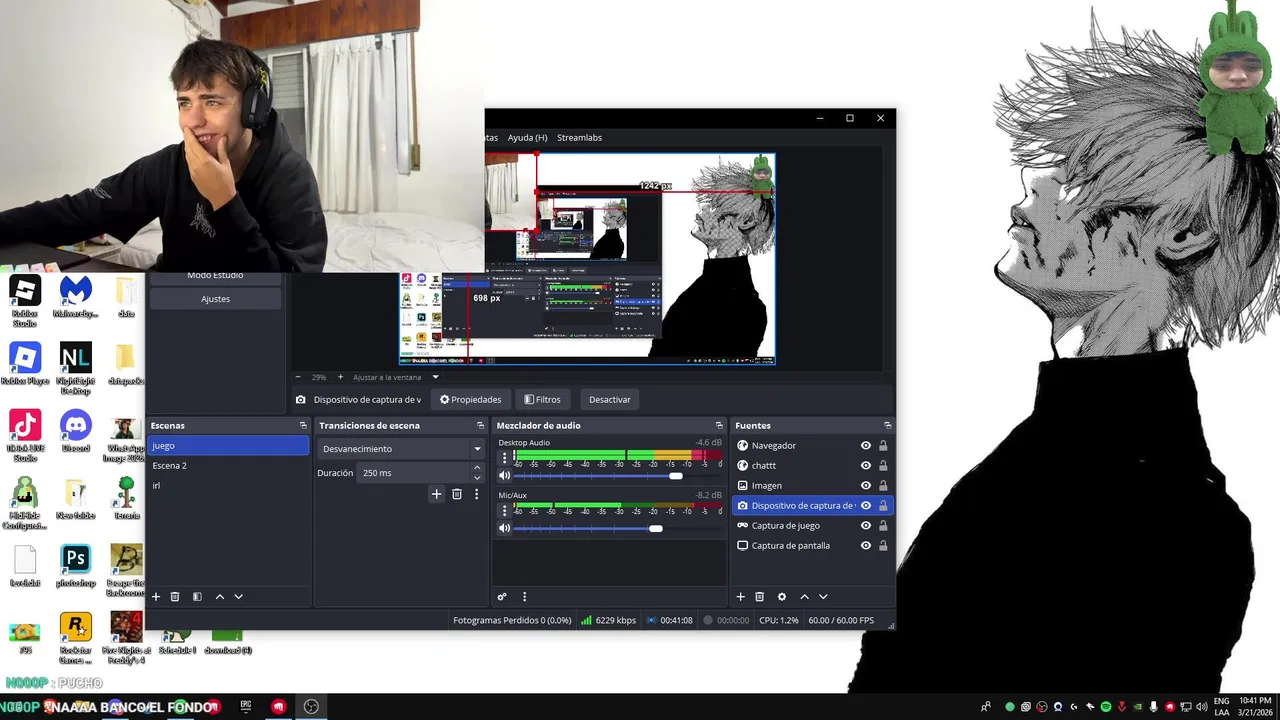Undock the Transiciones de escena panel
1280x720 pixels.
[x=480, y=426]
